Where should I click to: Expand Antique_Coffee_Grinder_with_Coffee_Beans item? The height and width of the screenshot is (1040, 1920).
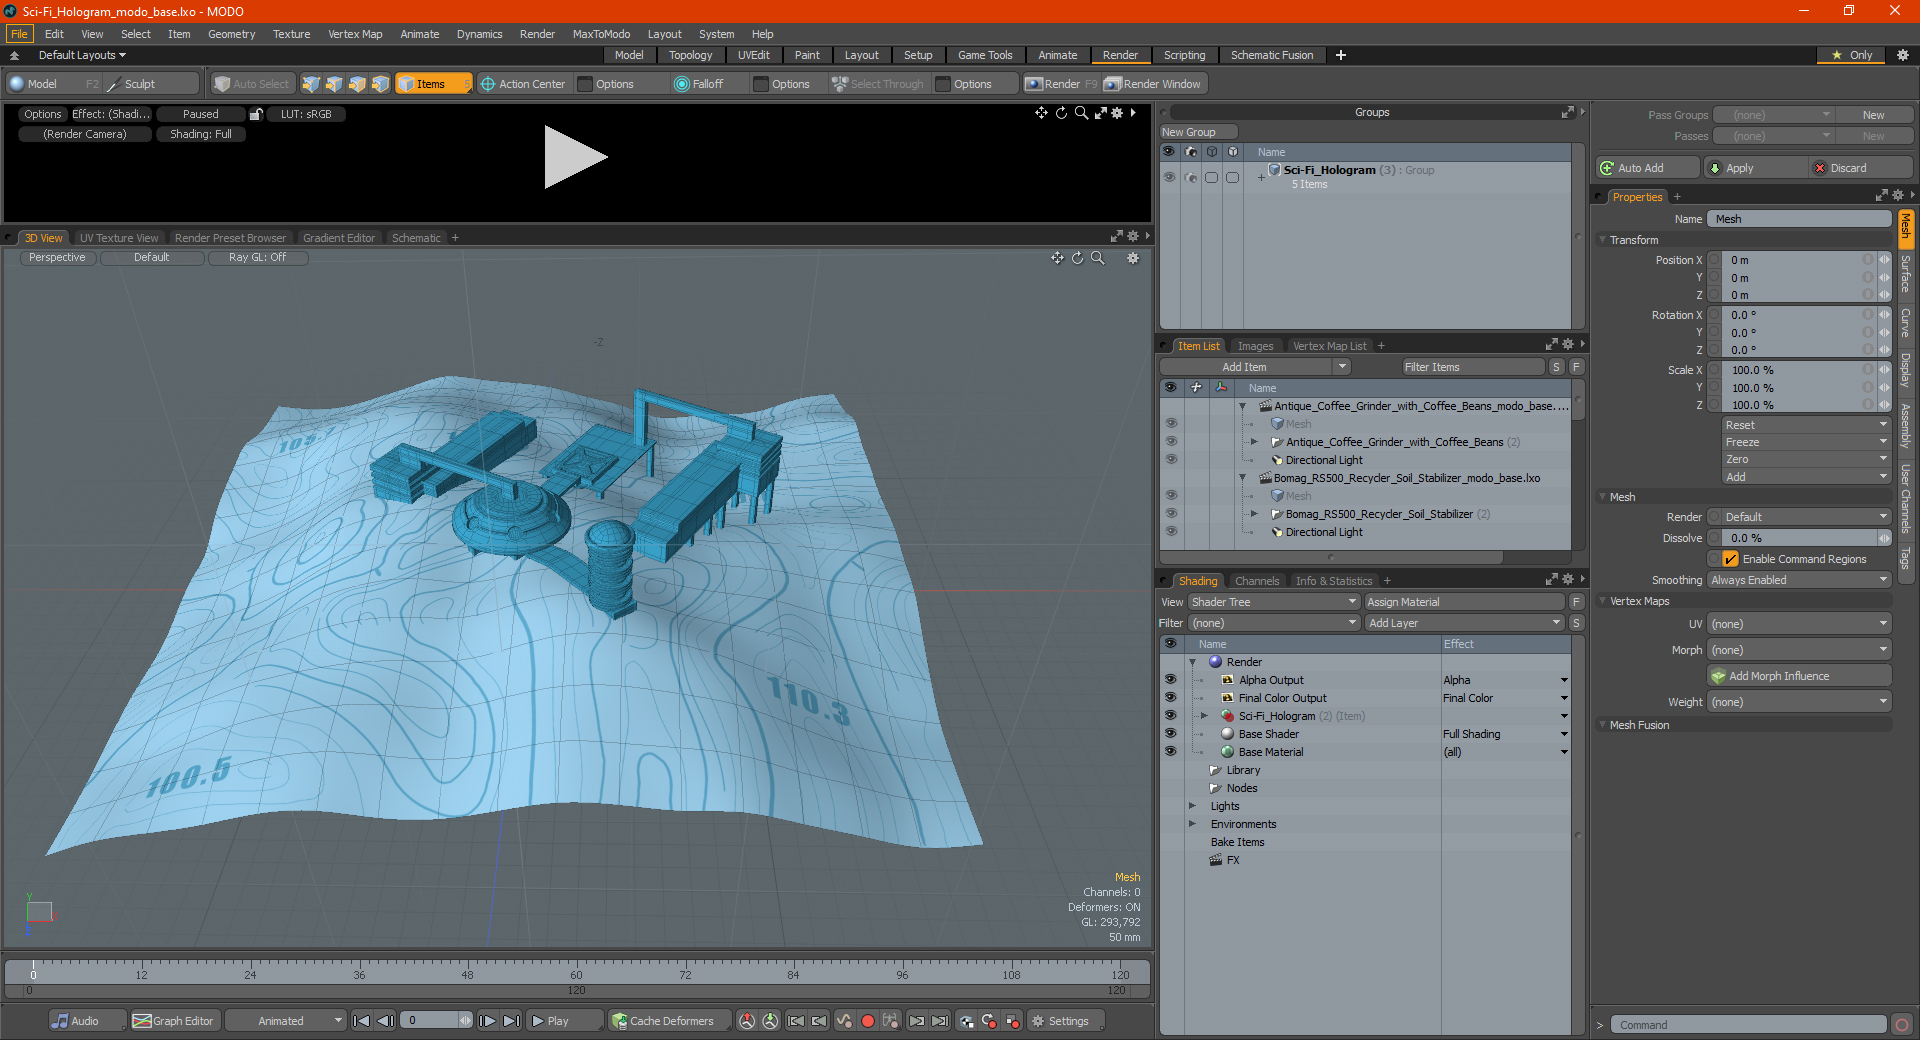tap(1254, 442)
